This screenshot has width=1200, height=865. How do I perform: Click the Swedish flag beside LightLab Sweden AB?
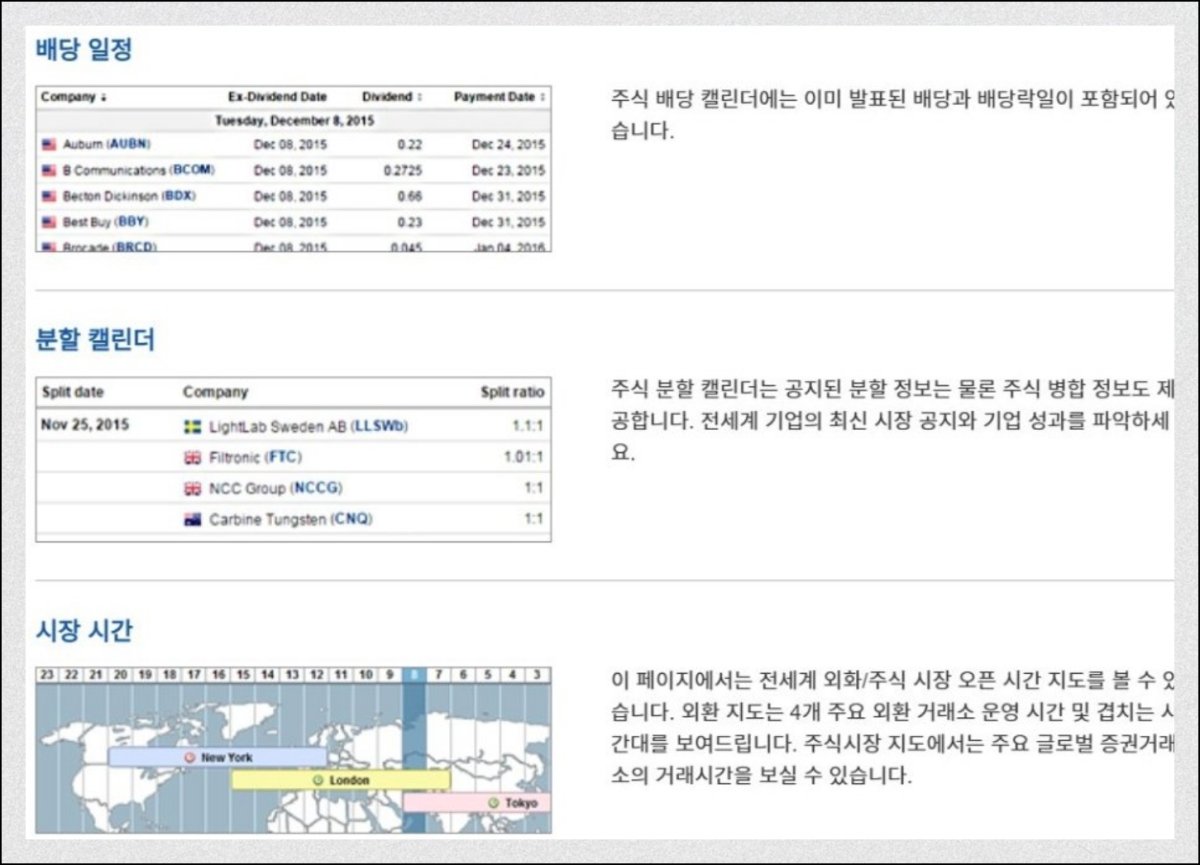[x=193, y=427]
